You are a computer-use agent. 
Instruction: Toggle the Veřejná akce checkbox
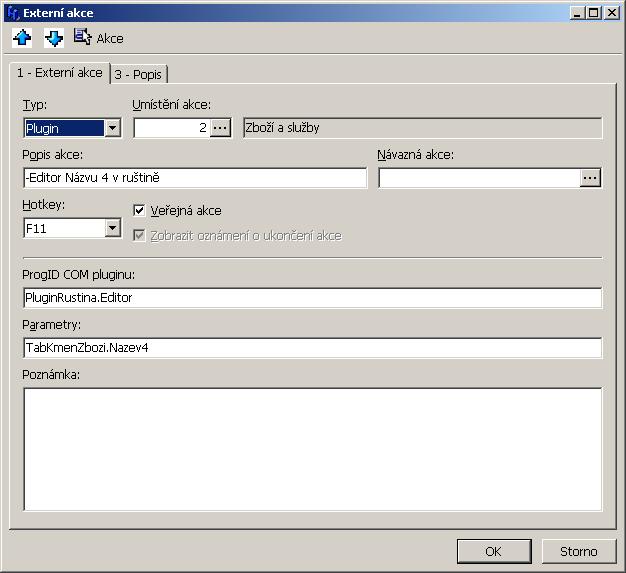tap(140, 211)
